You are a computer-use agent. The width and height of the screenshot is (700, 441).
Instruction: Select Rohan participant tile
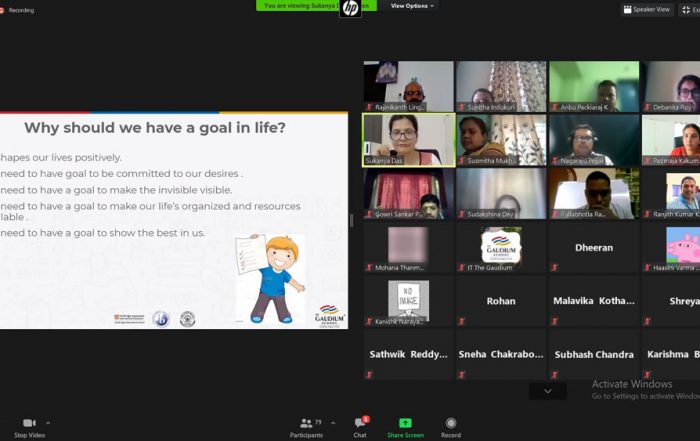[x=501, y=301]
